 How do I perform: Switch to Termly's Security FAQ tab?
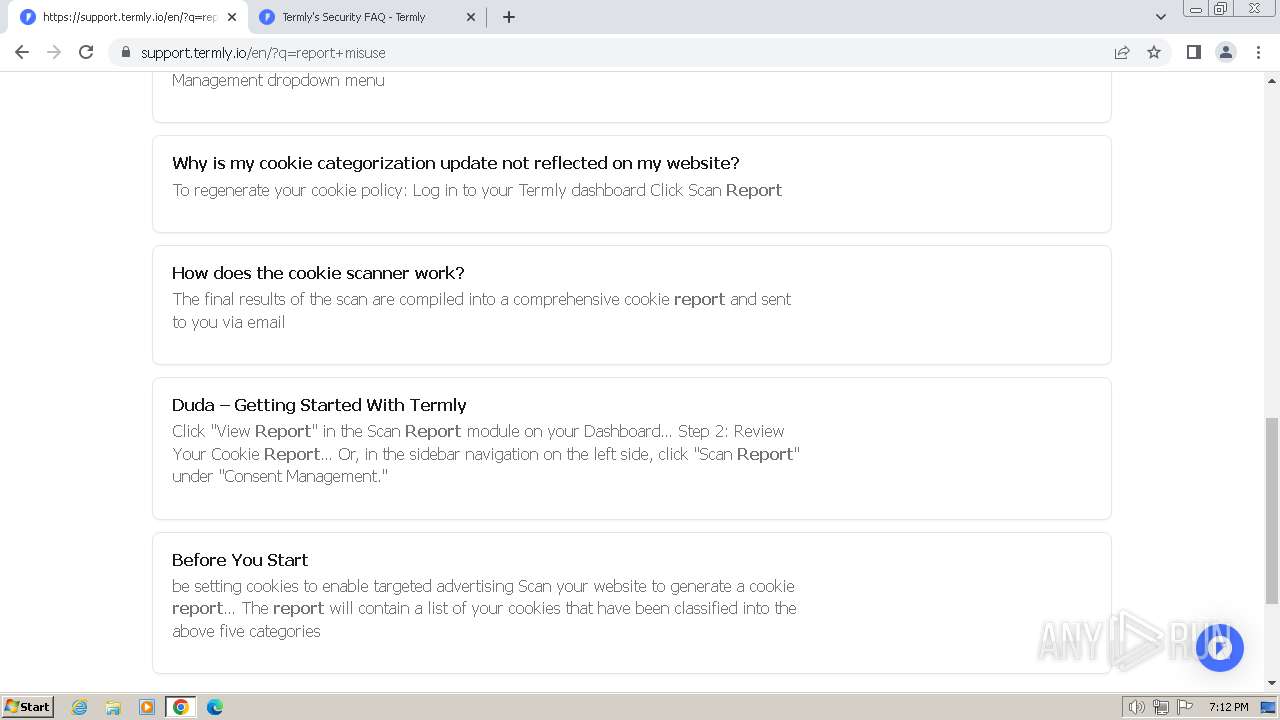click(x=366, y=17)
